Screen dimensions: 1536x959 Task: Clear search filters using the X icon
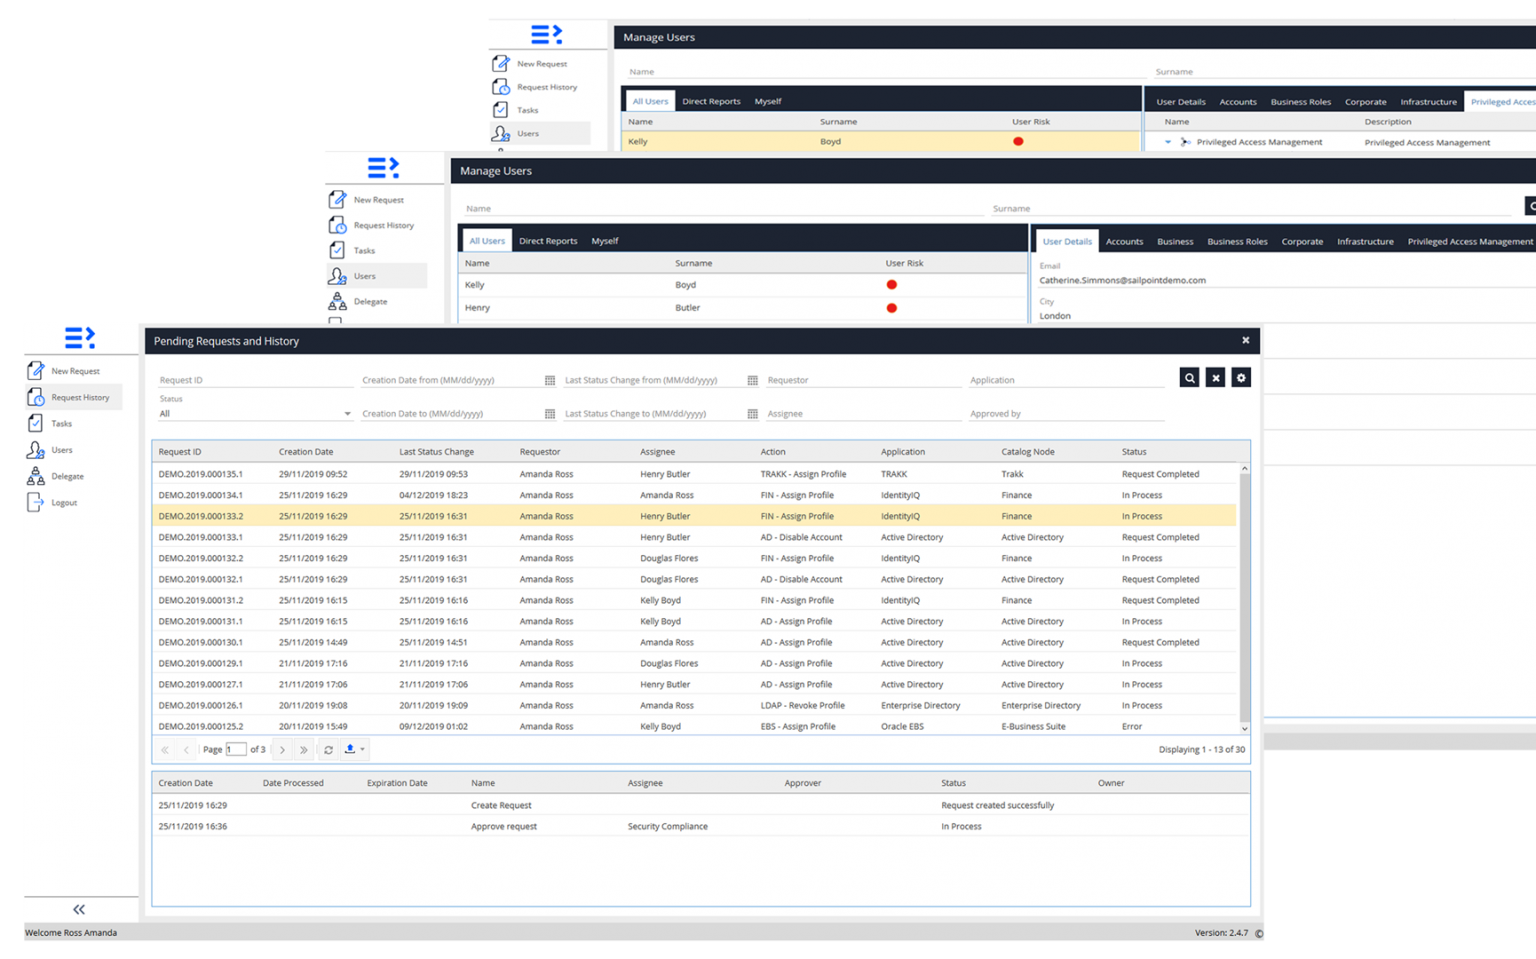tap(1215, 377)
